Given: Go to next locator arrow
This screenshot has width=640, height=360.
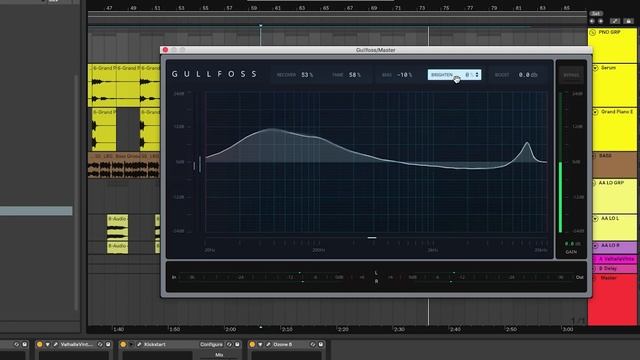Looking at the screenshot, I should coord(600,21).
